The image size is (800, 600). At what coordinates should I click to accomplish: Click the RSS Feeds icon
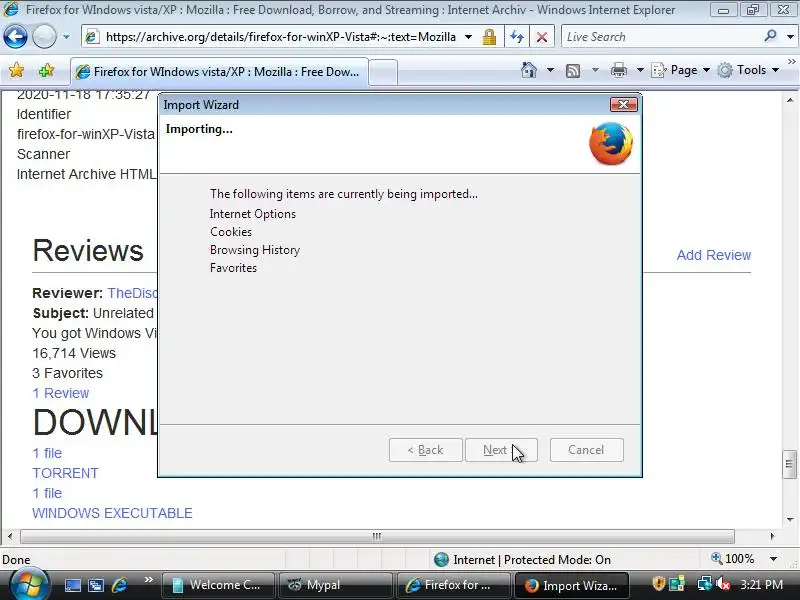573,70
